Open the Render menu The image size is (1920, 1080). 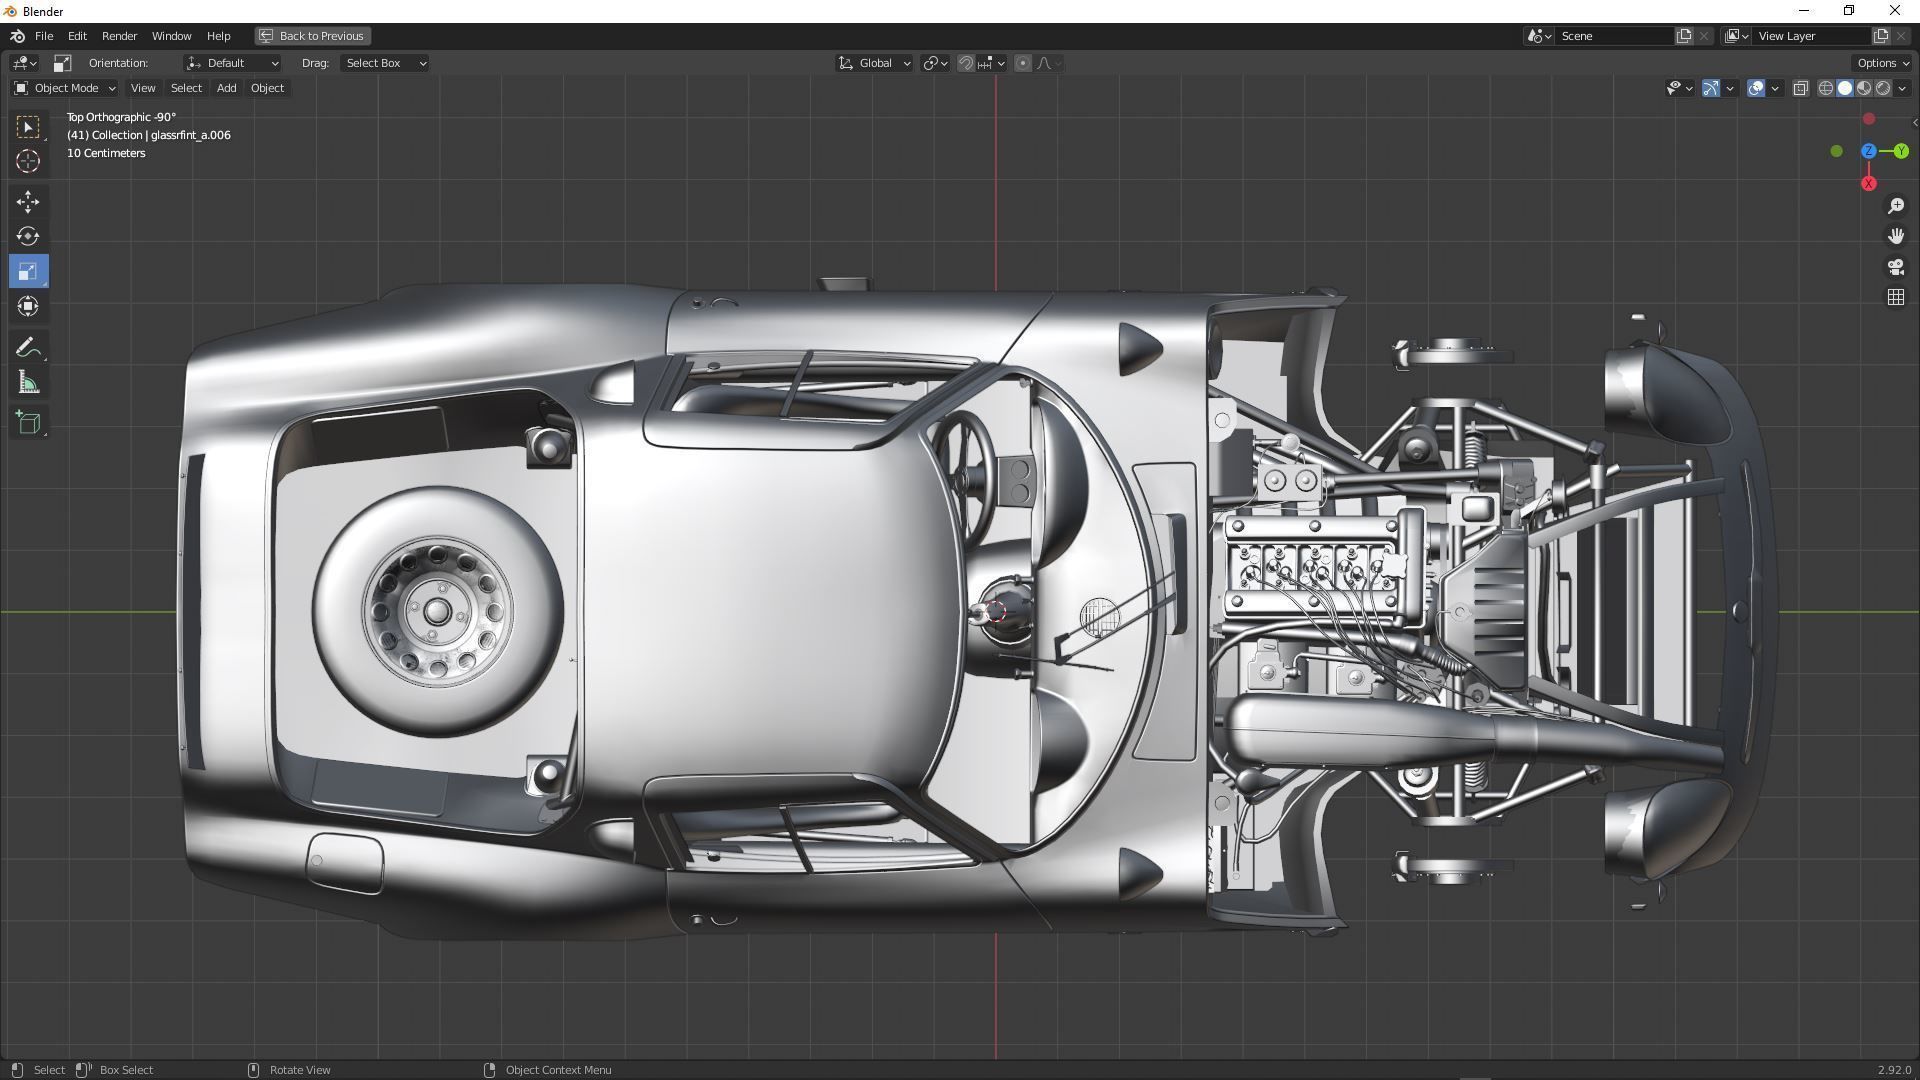[x=119, y=36]
